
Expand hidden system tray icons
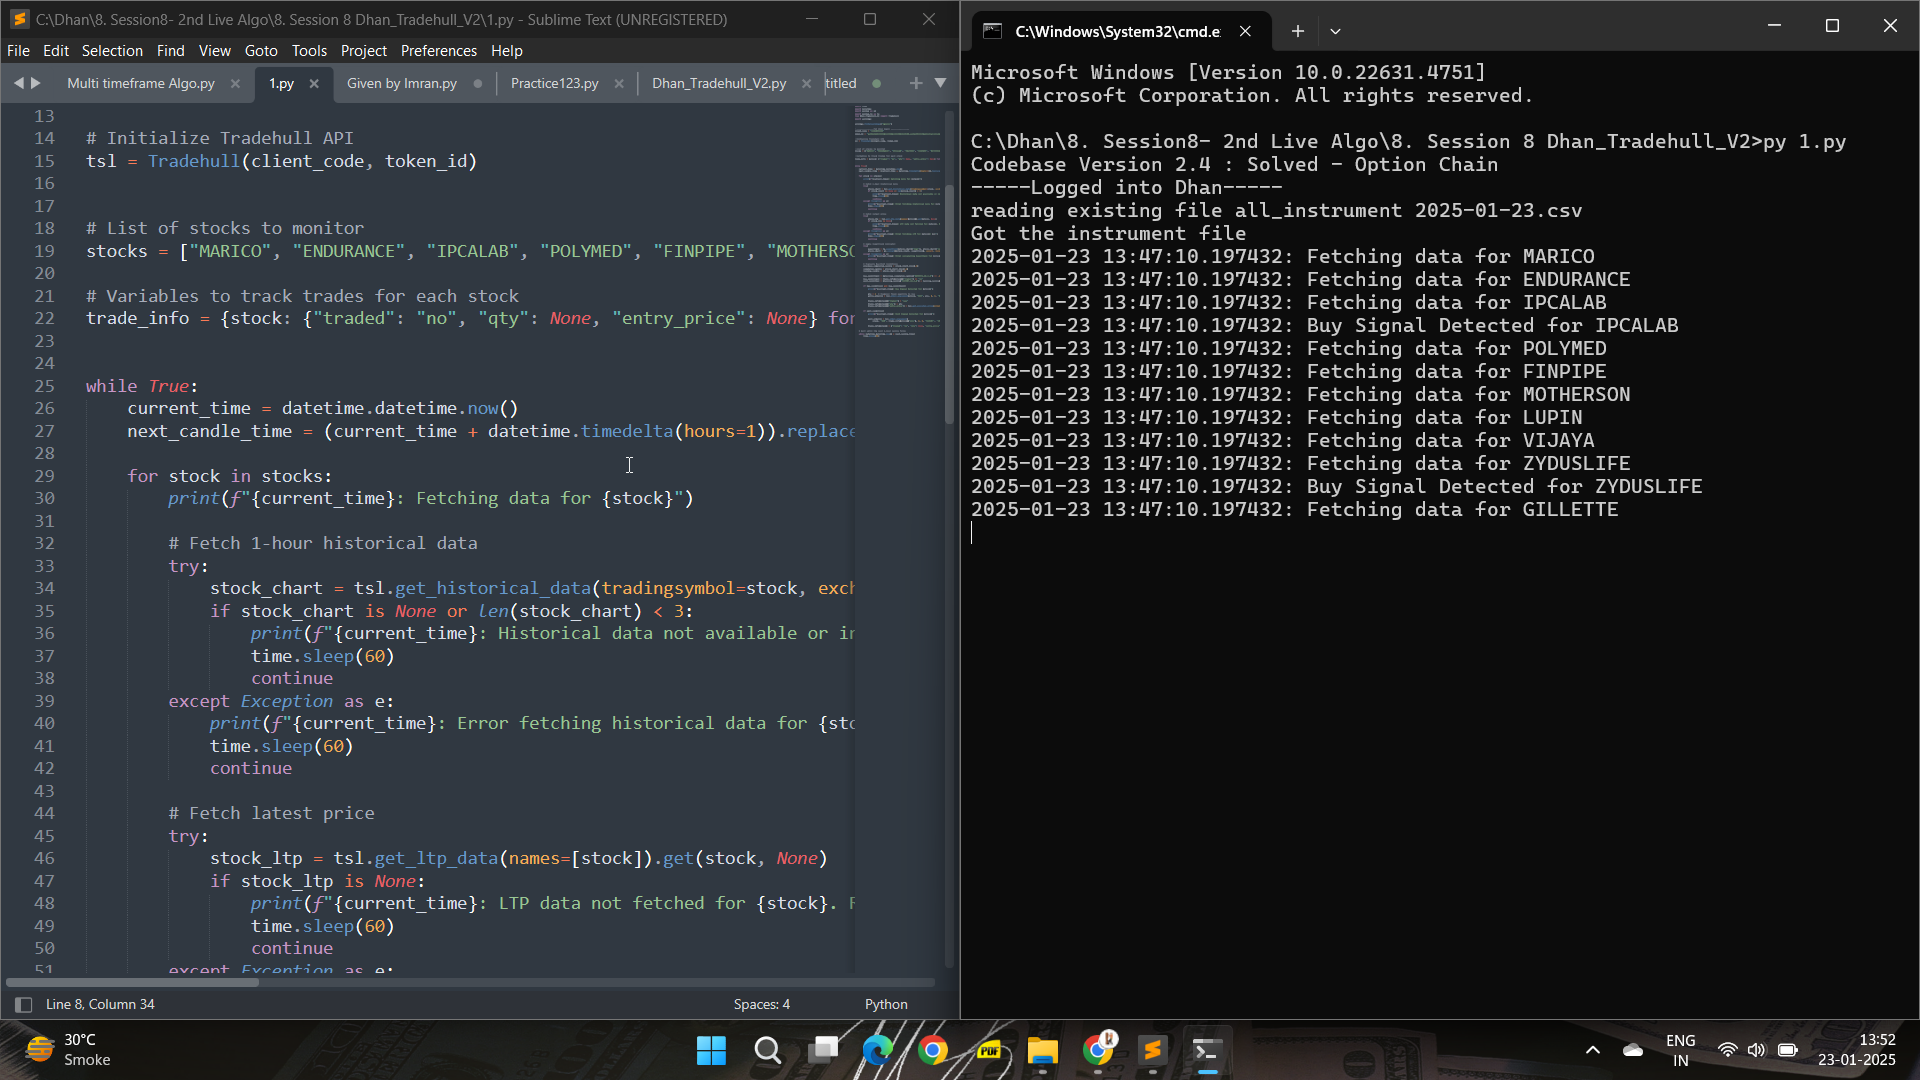tap(1593, 1051)
